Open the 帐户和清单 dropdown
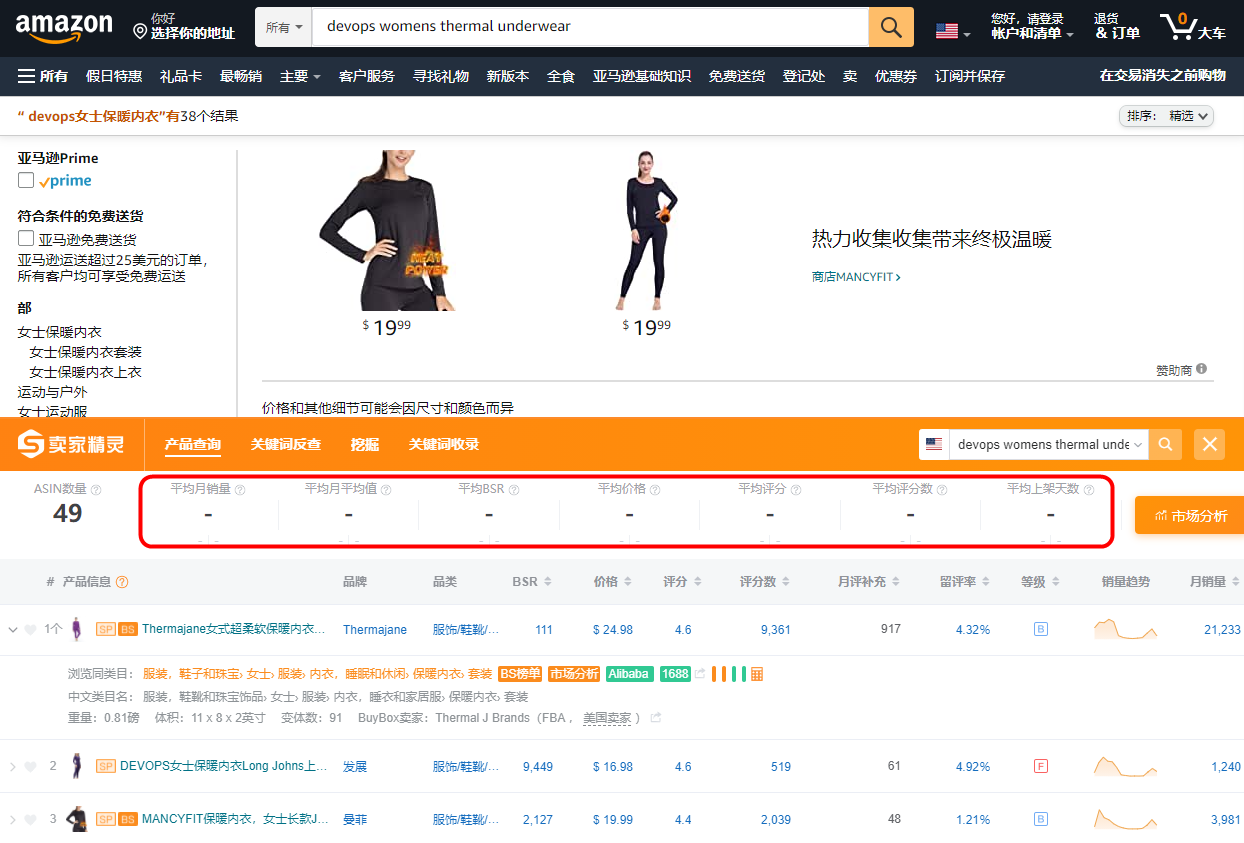This screenshot has height=843, width=1244. [x=1032, y=27]
